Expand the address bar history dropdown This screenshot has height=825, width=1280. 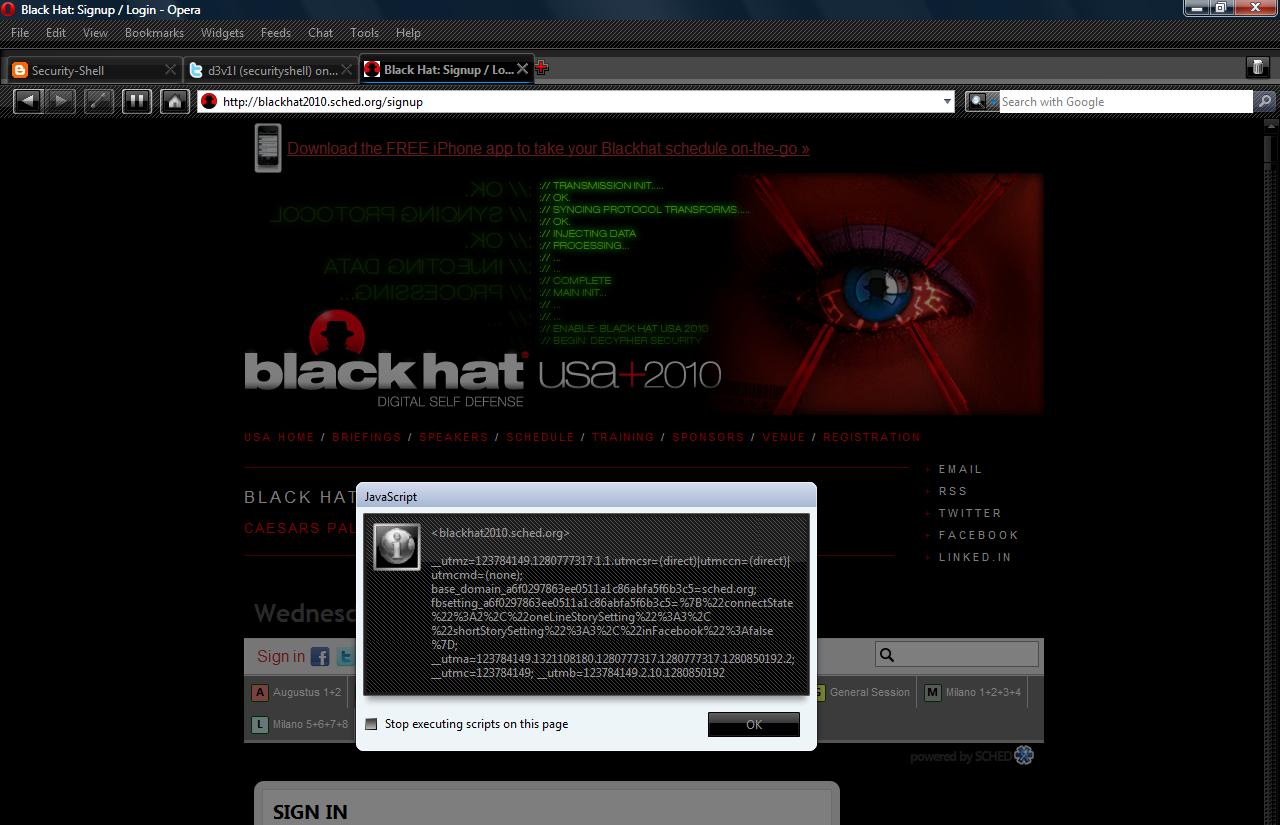coord(947,101)
